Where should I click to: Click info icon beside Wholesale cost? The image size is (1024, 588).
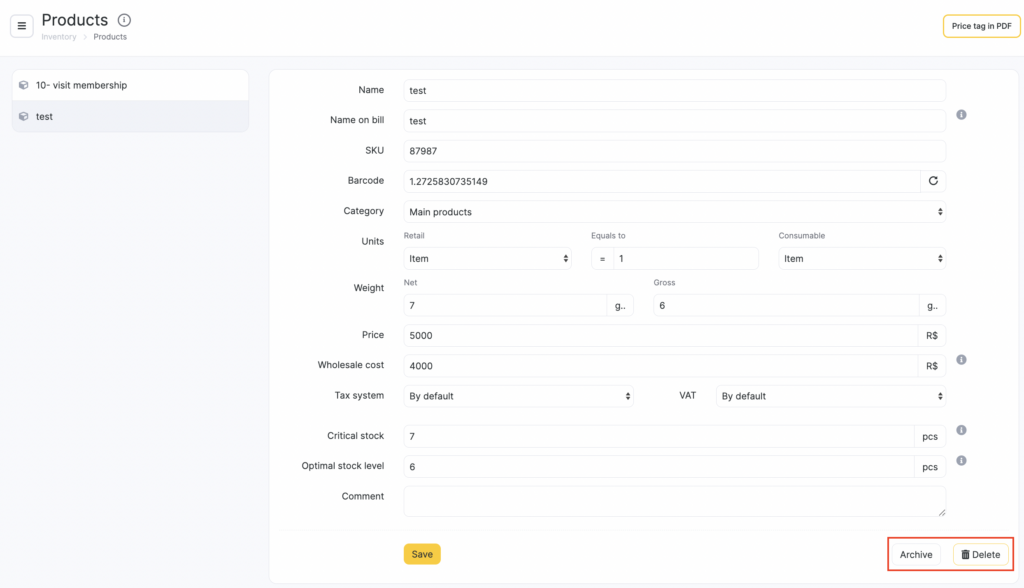click(x=961, y=360)
